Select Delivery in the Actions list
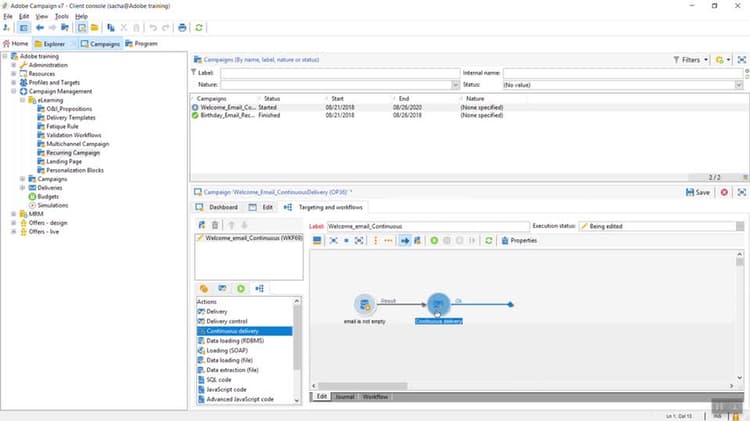The height and width of the screenshot is (421, 750). point(216,311)
